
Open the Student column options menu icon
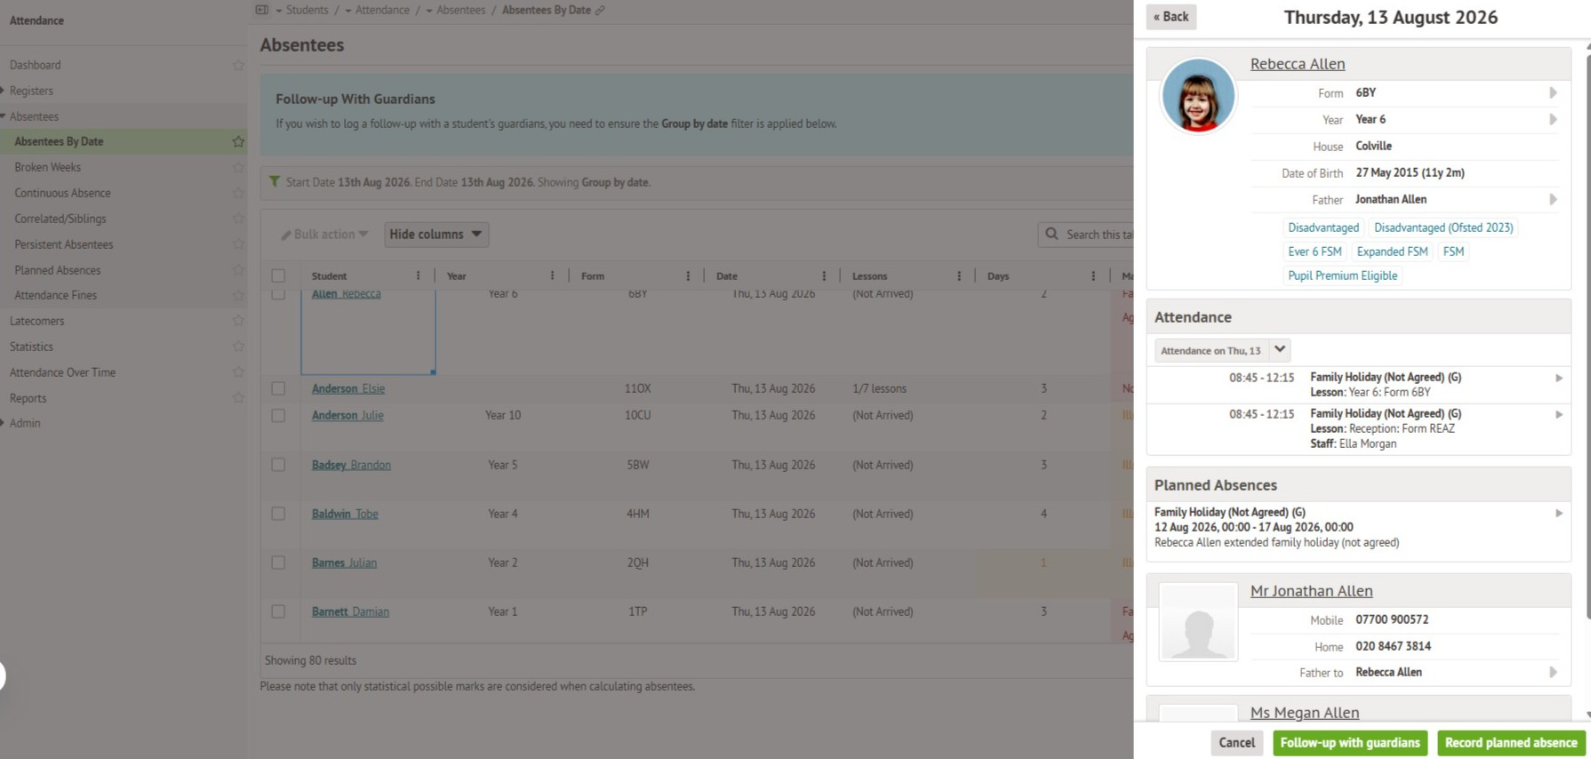[418, 276]
